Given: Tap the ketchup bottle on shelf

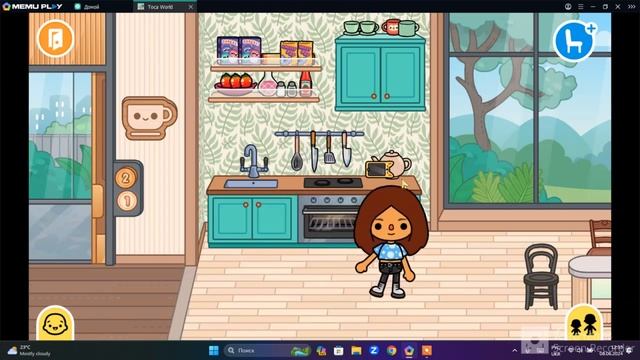Looking at the screenshot, I should [306, 83].
